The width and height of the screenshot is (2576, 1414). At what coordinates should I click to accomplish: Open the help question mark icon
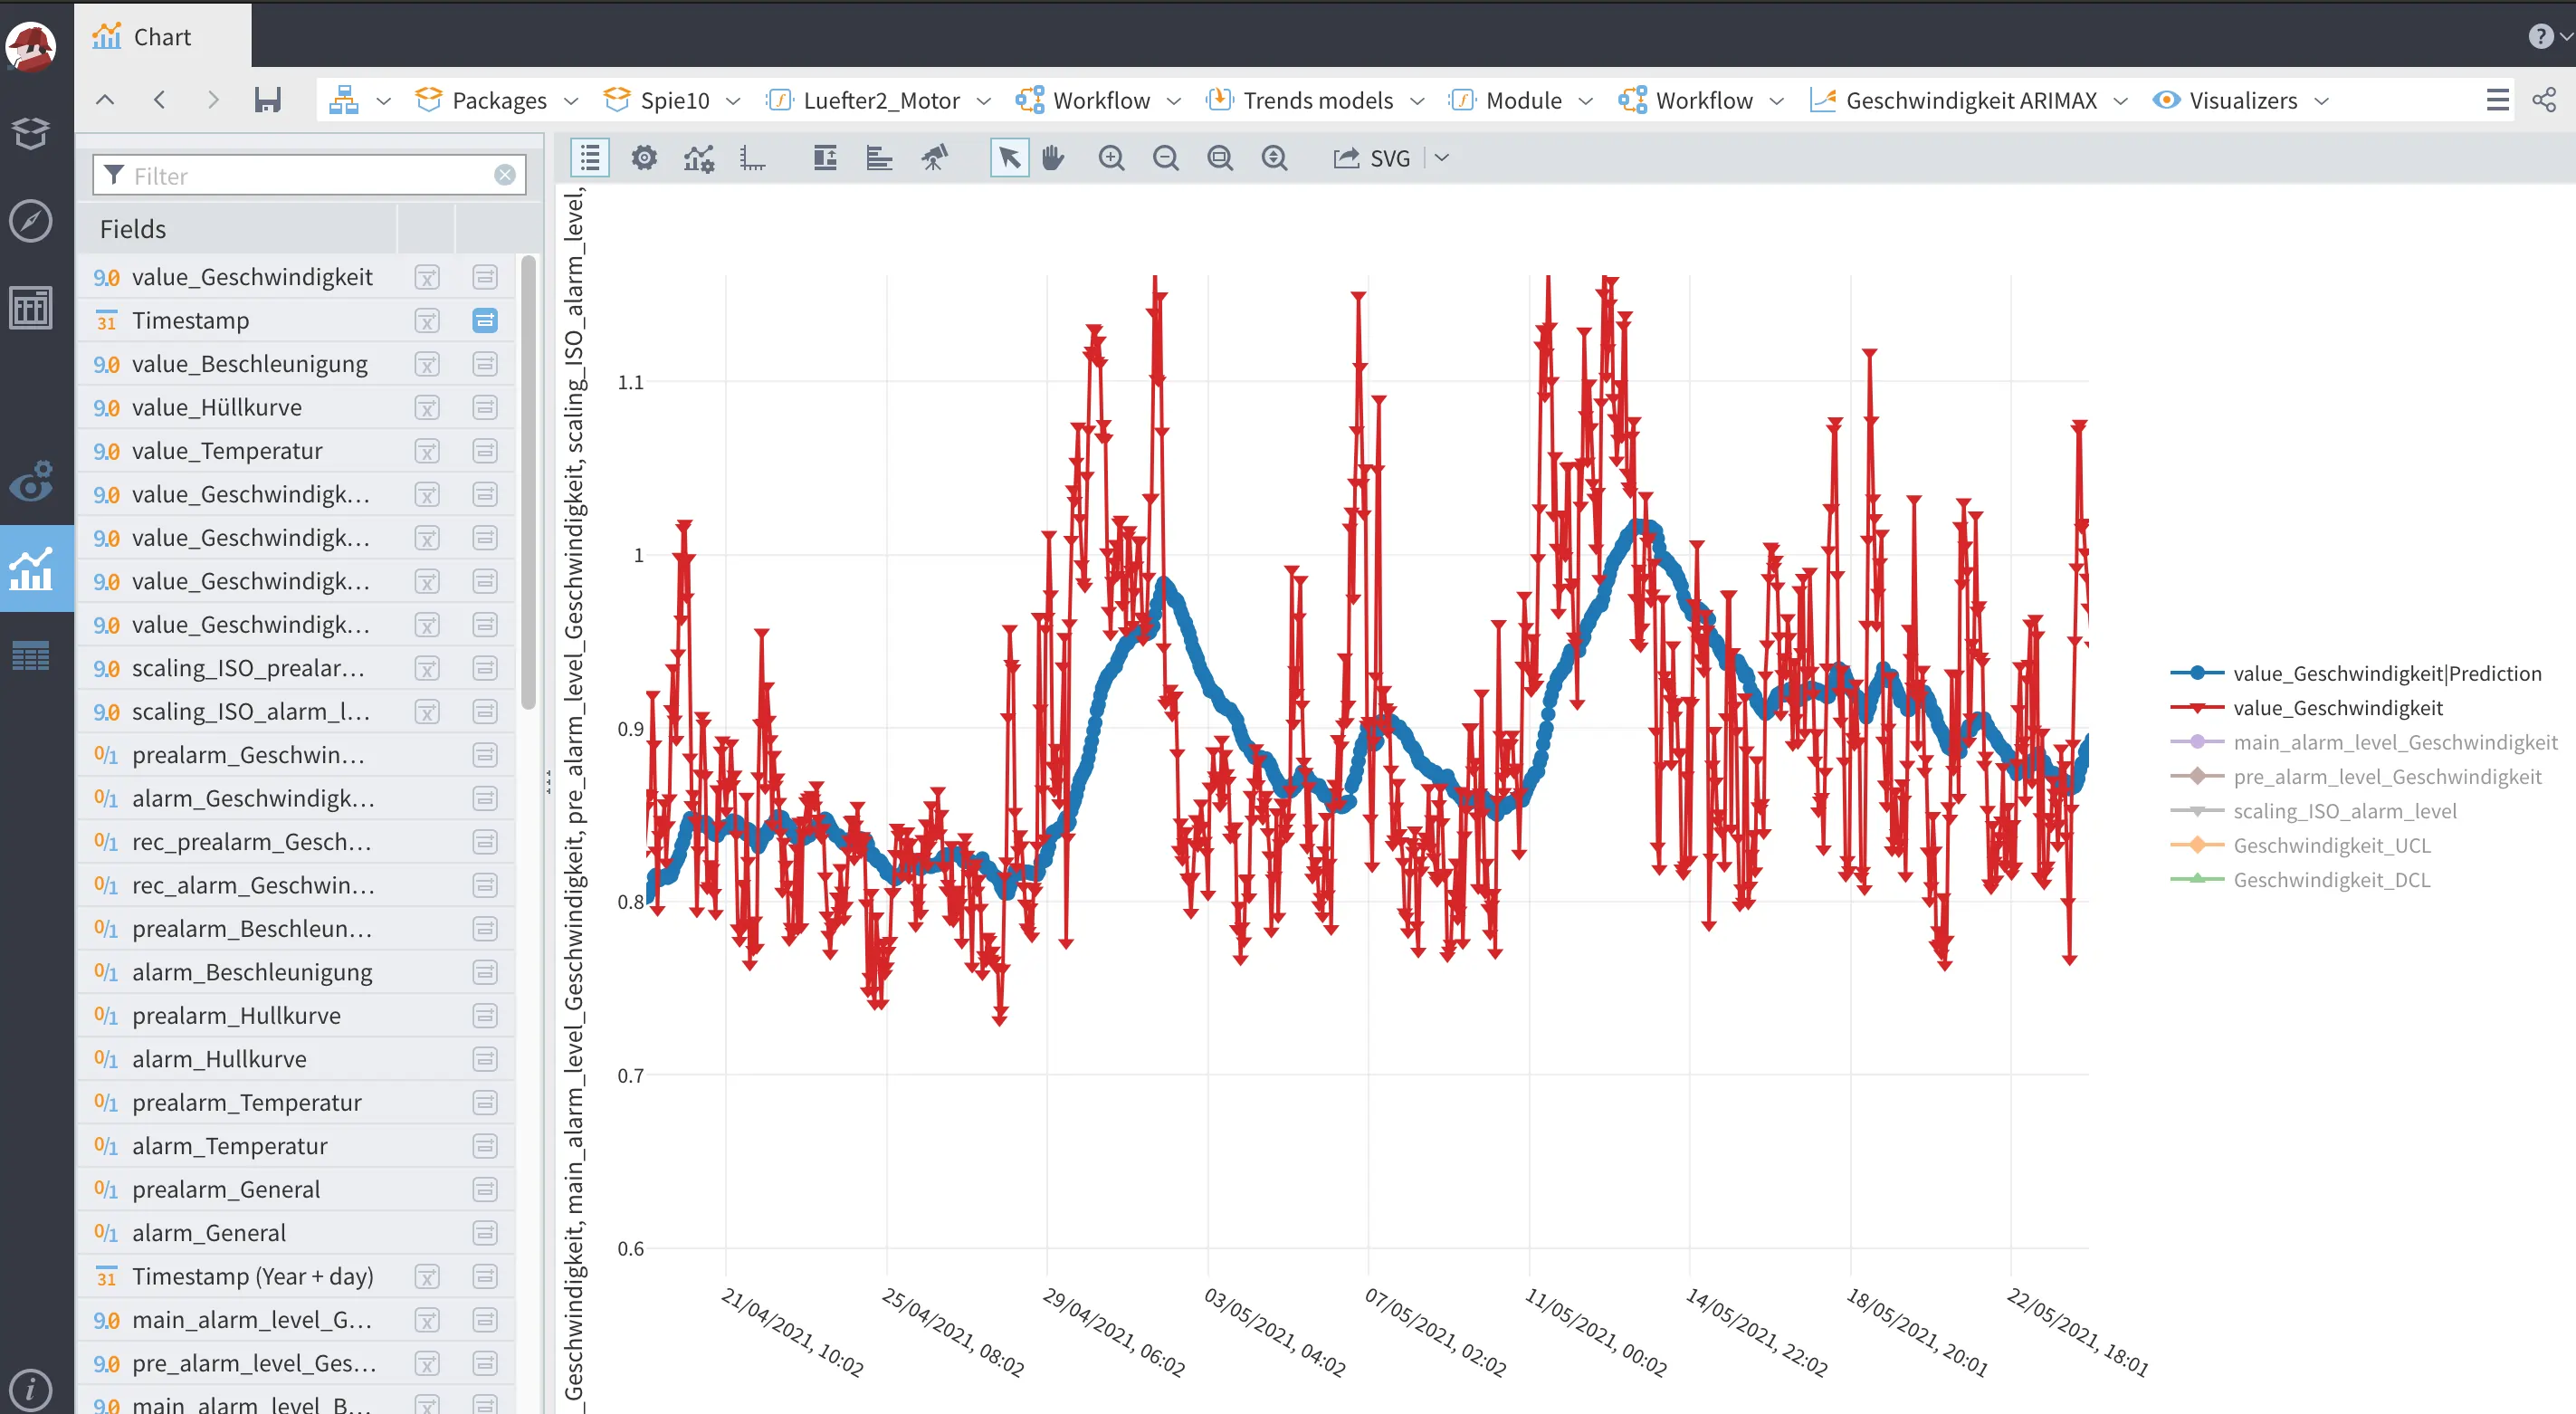pyautogui.click(x=2540, y=36)
